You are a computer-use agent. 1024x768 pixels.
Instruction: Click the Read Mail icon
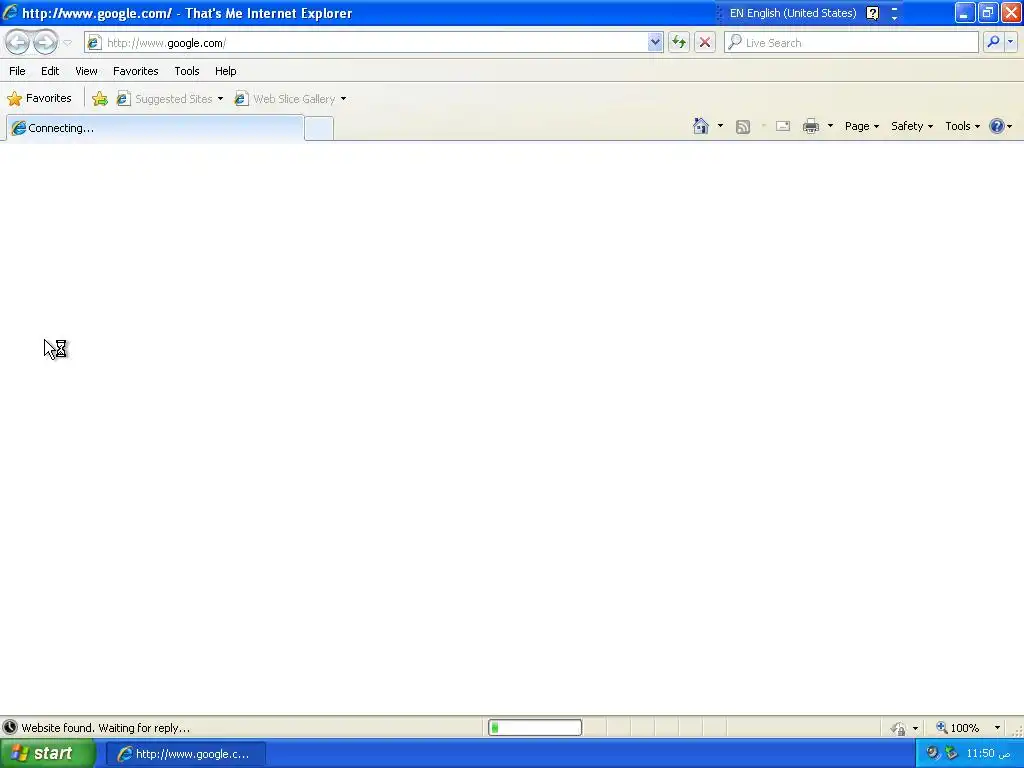(x=783, y=126)
